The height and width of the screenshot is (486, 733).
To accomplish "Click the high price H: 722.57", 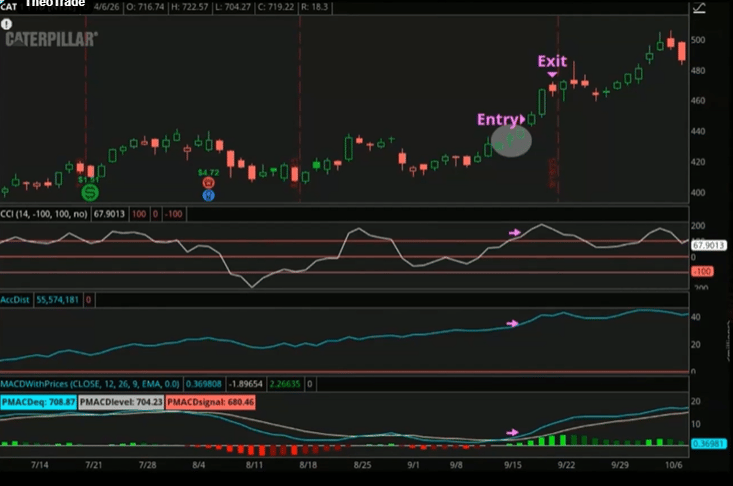I will coord(189,7).
